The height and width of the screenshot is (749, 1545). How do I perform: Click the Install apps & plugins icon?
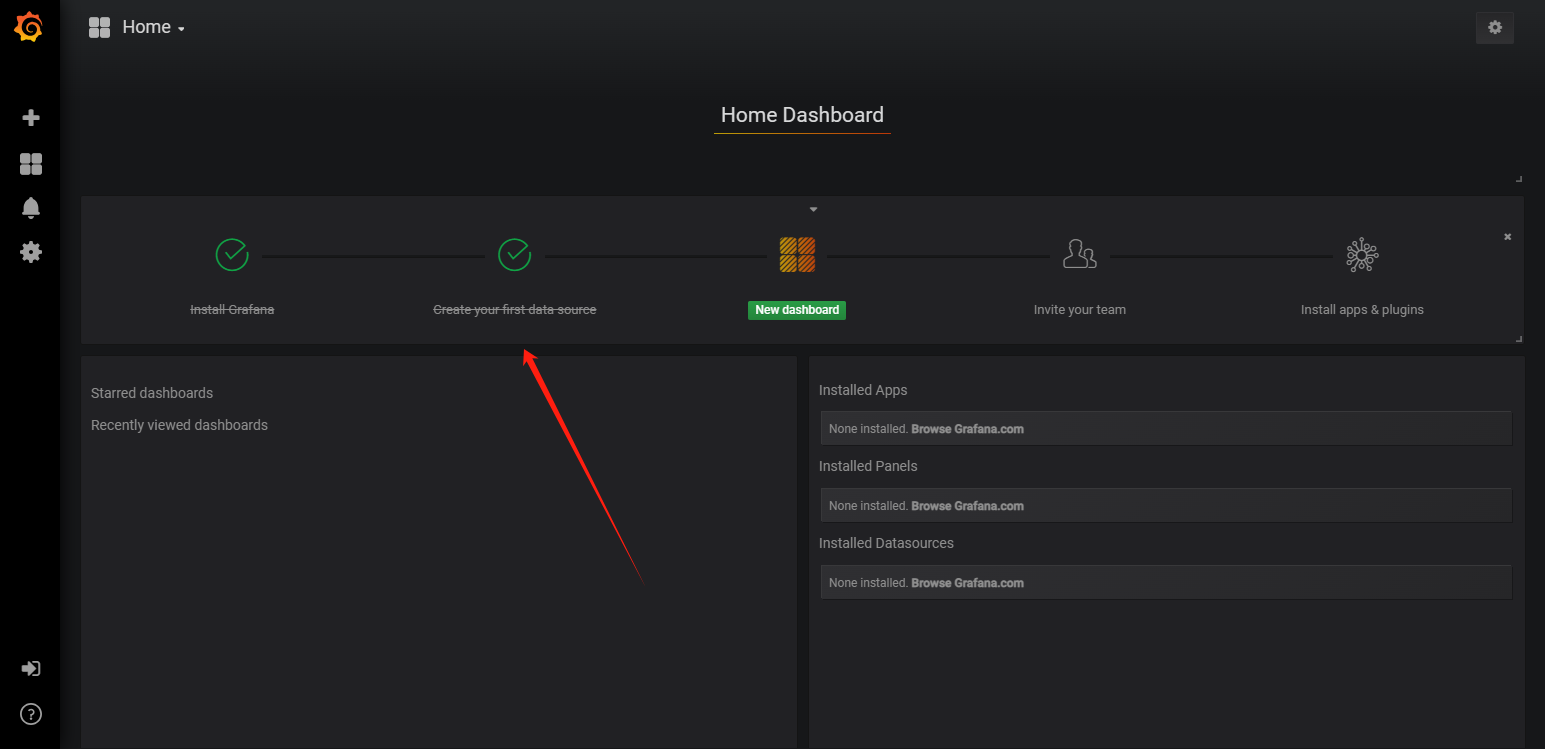[1362, 255]
